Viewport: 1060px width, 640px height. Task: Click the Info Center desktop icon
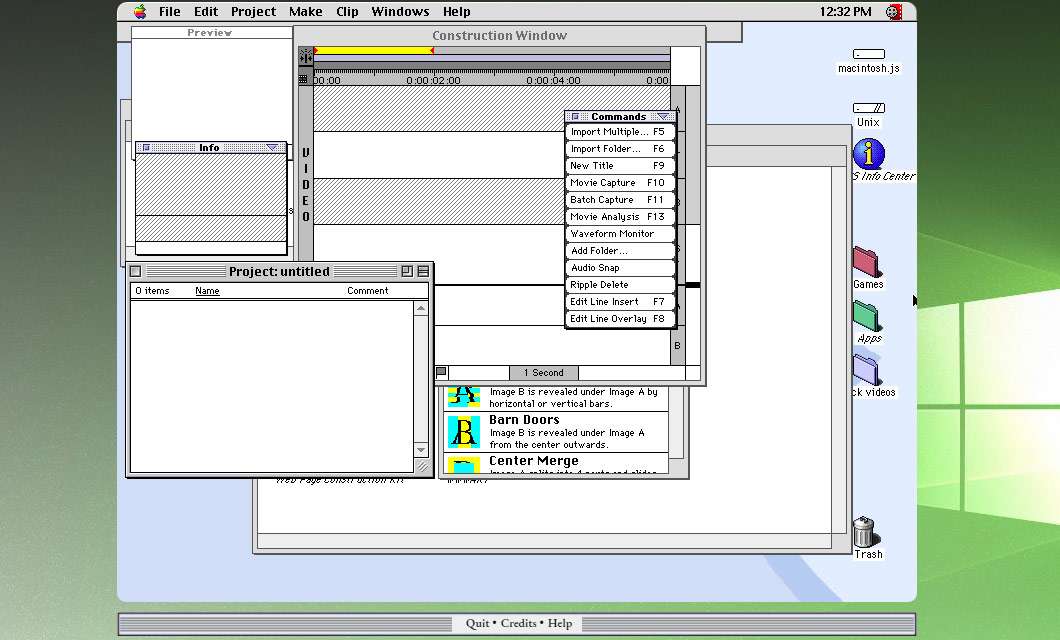pyautogui.click(x=869, y=154)
